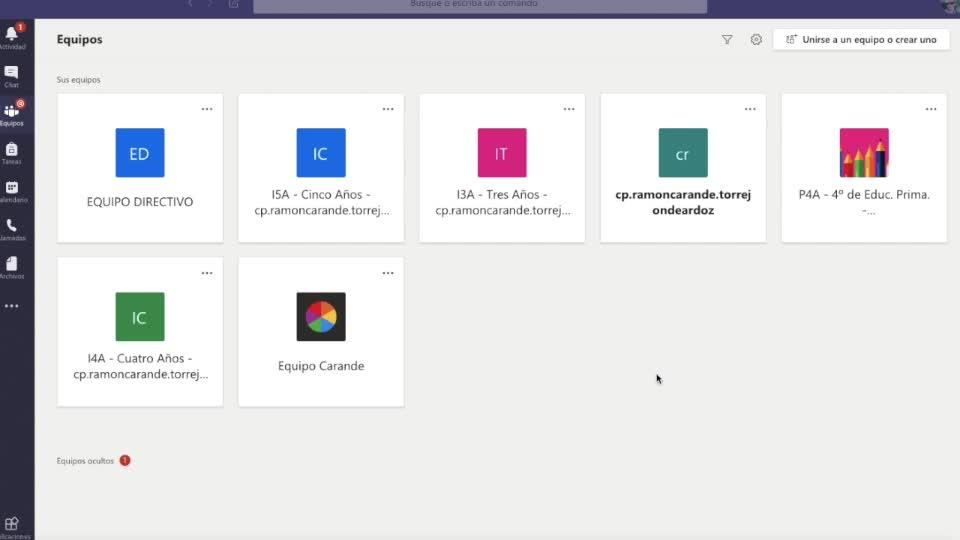Click the Sus equipos section label
The width and height of the screenshot is (960, 540).
coord(78,80)
